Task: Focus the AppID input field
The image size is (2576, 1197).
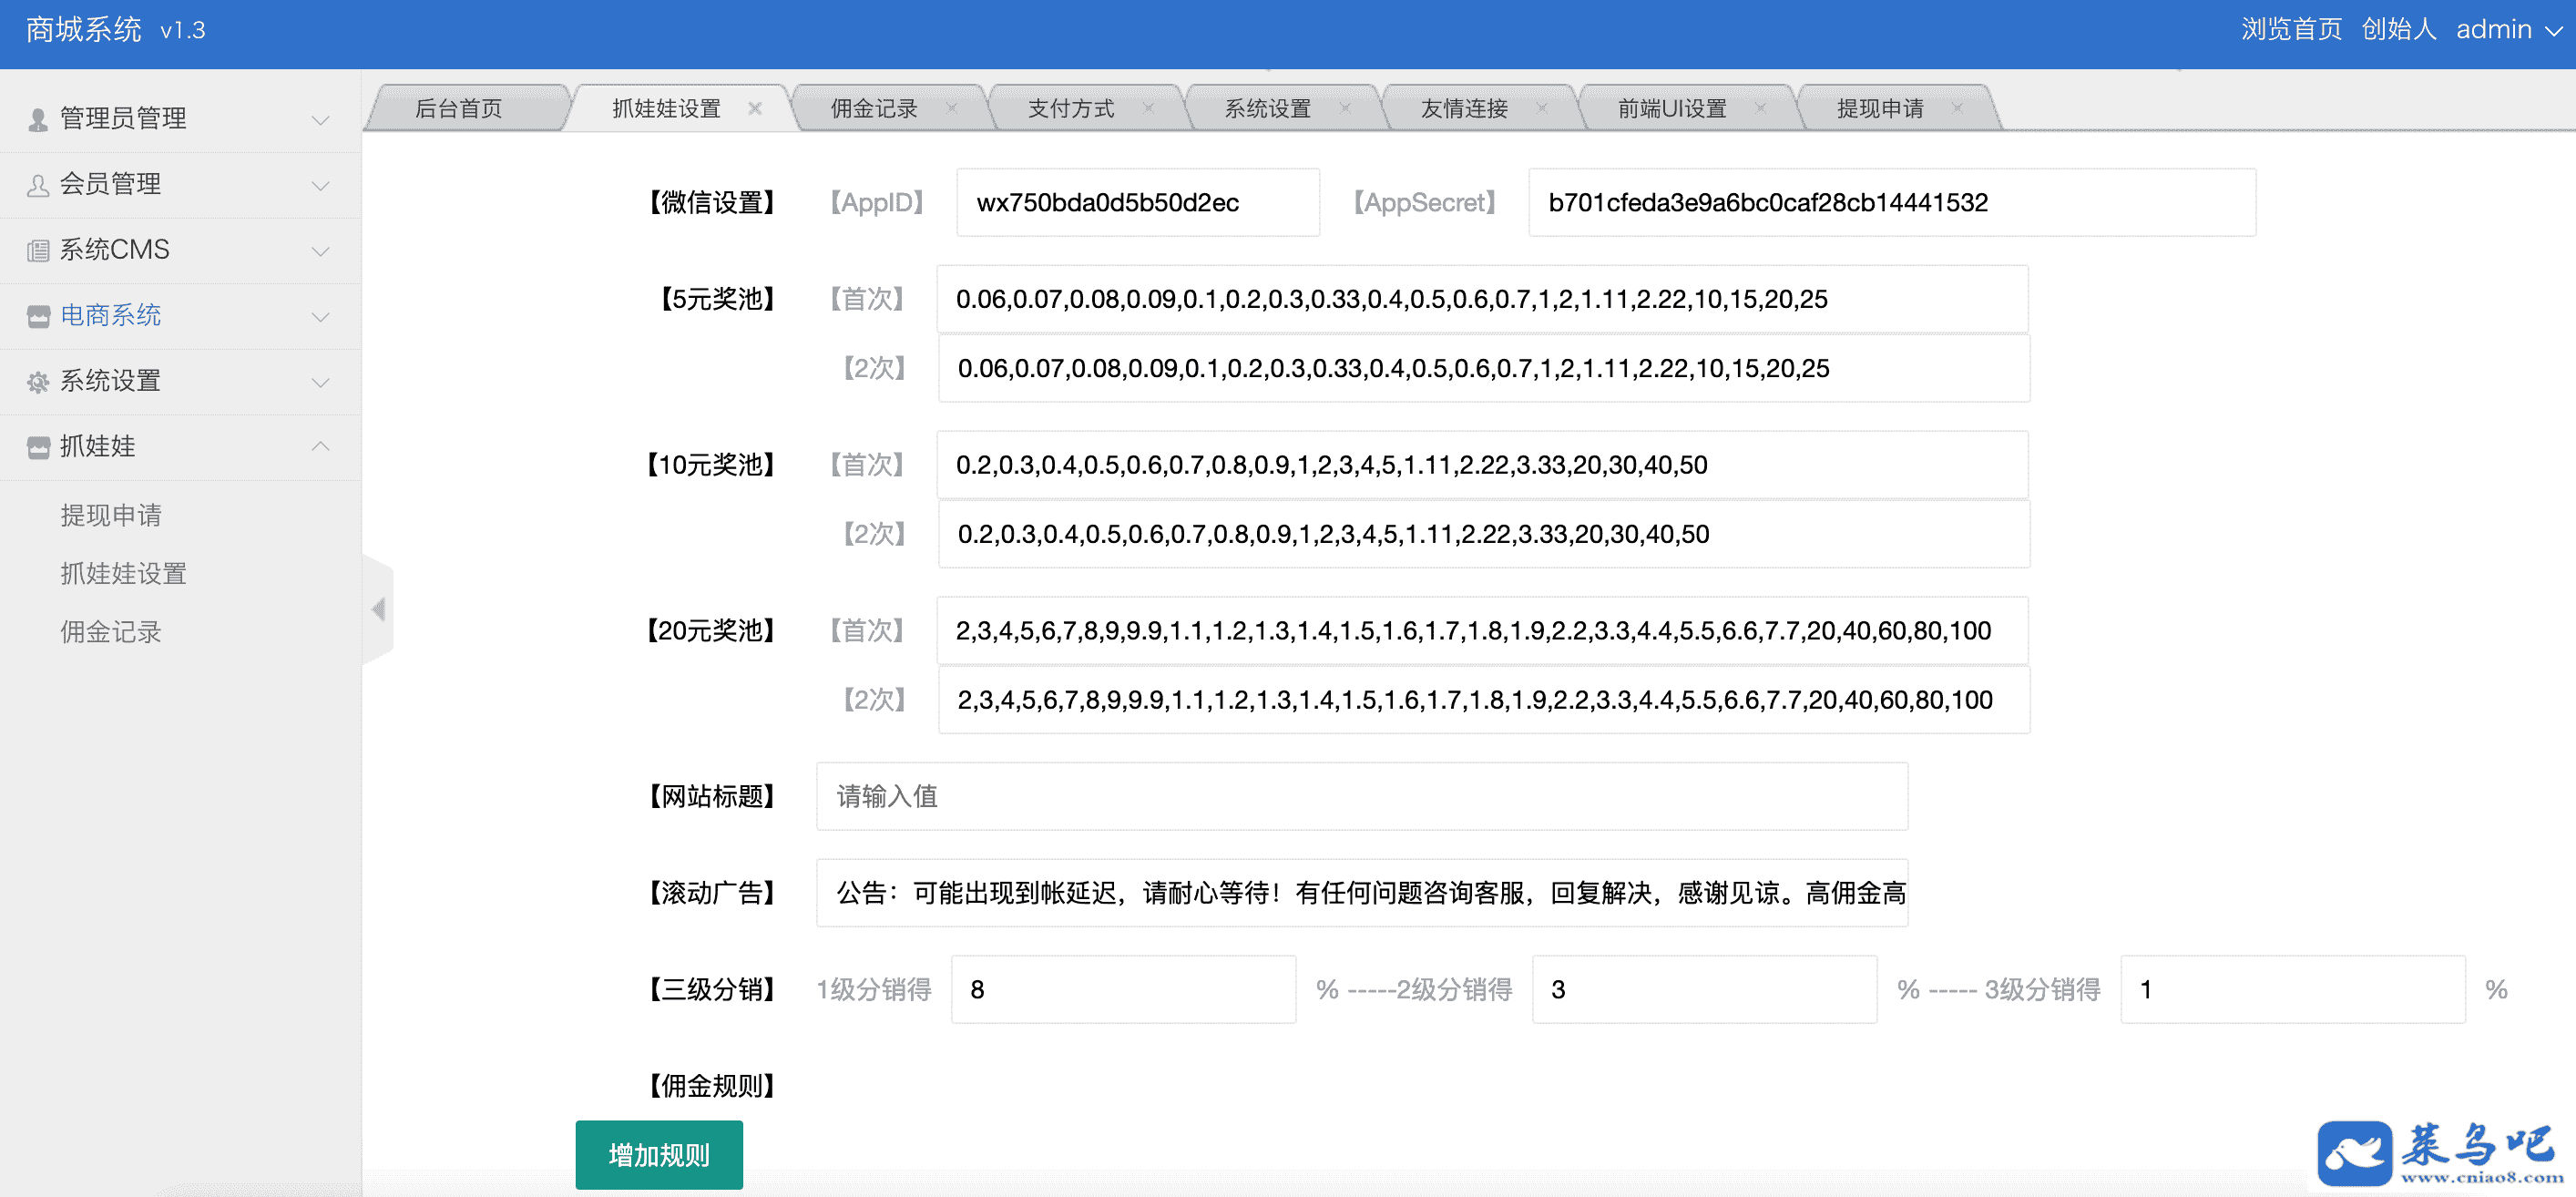Action: coord(1137,203)
